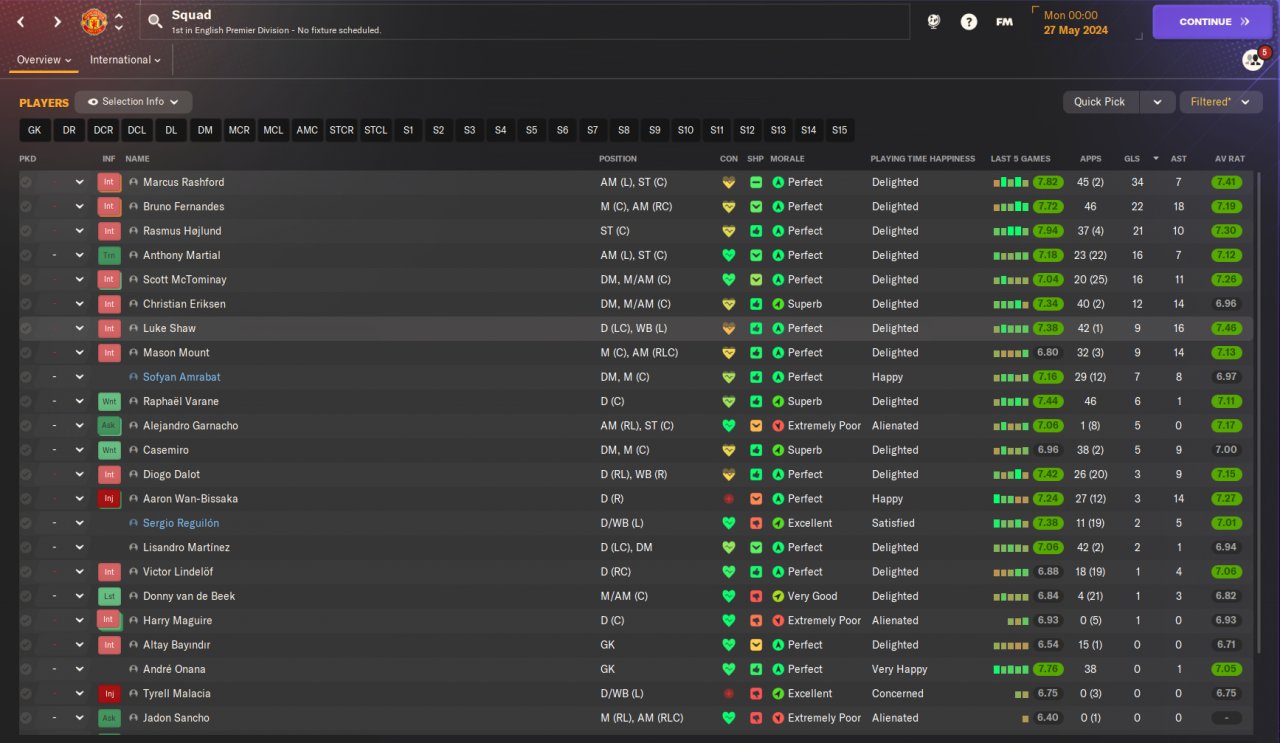Open the Overview tab menu
The height and width of the screenshot is (743, 1280).
44,60
